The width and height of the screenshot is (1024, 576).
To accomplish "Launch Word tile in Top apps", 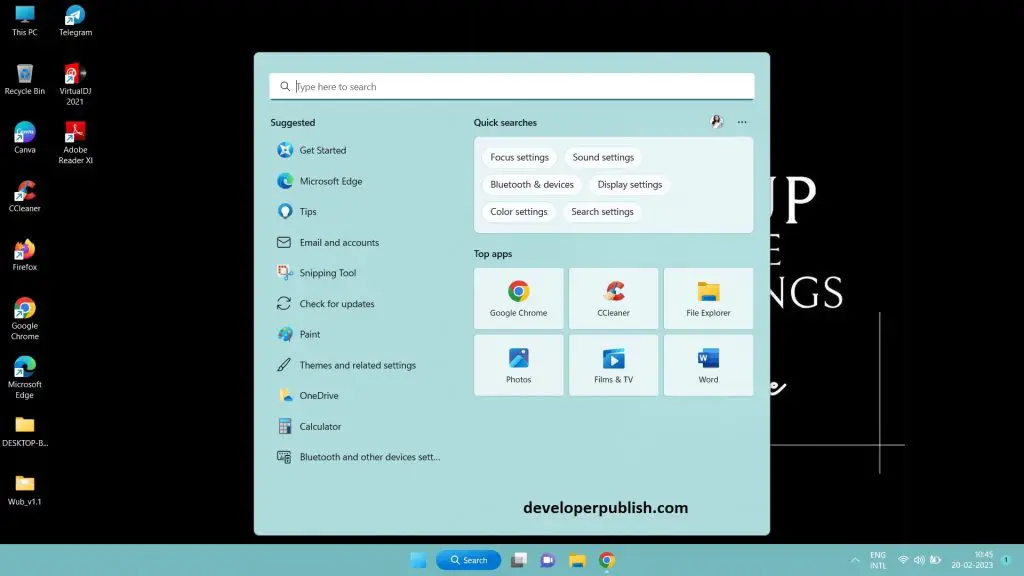I will [708, 365].
